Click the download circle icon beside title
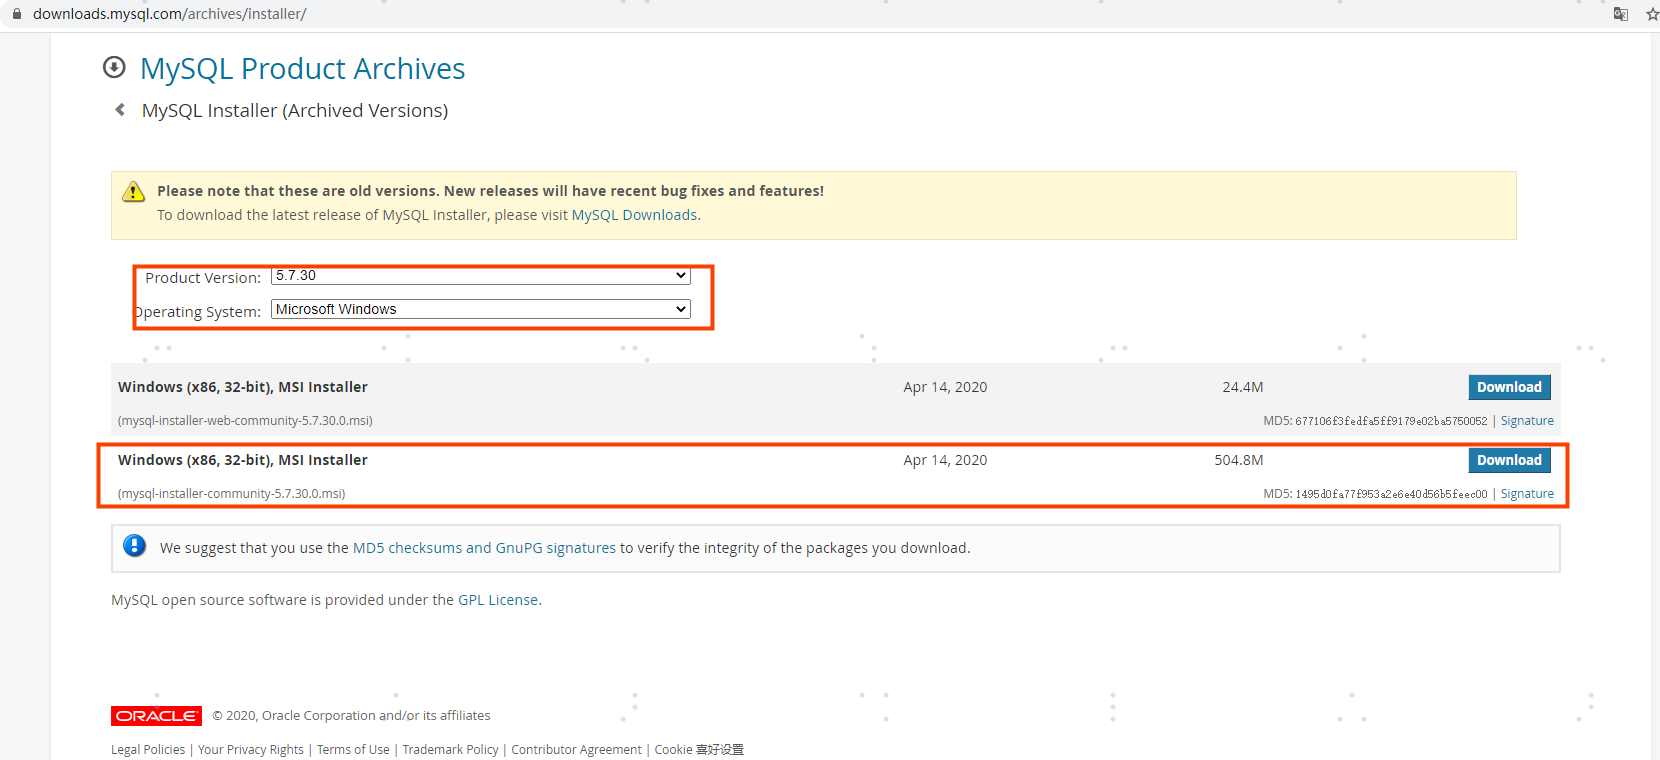Screen dimensions: 1660x760 [114, 67]
